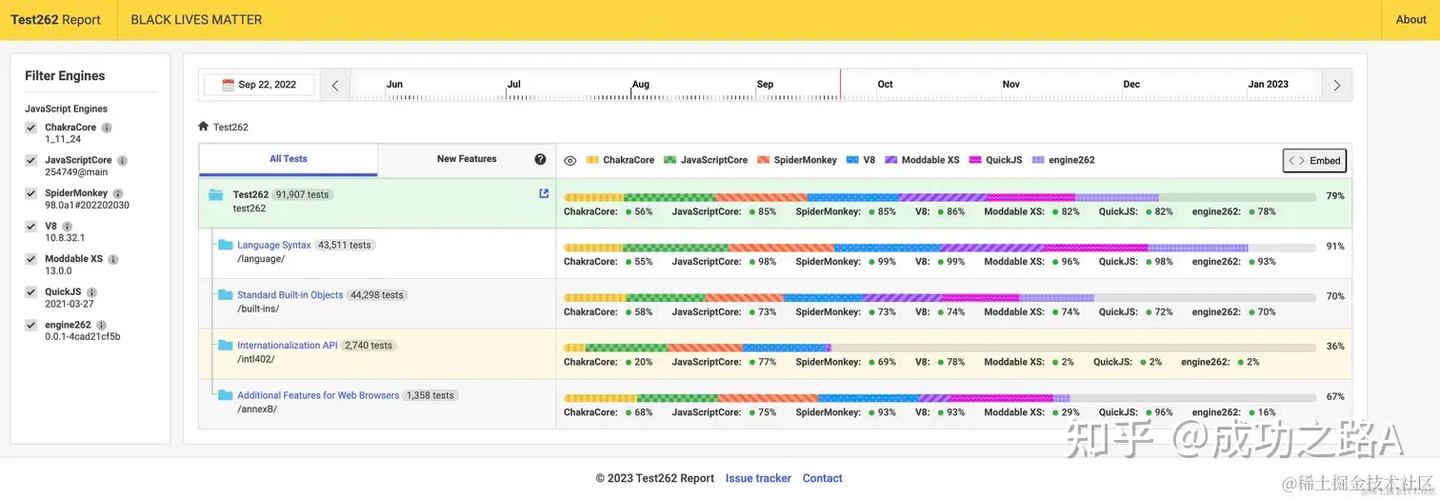Click the BLACK LIVES MATTER header link
This screenshot has width=1440, height=499.
click(196, 20)
